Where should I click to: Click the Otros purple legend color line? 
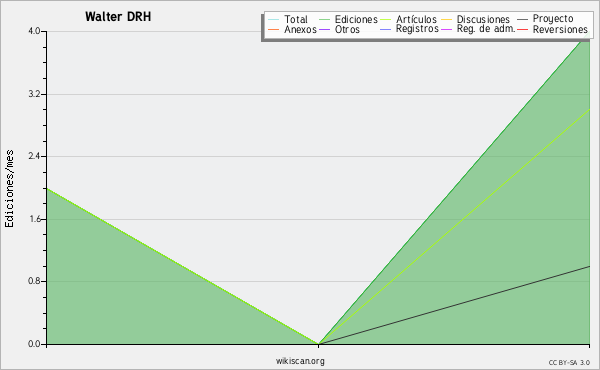point(324,29)
